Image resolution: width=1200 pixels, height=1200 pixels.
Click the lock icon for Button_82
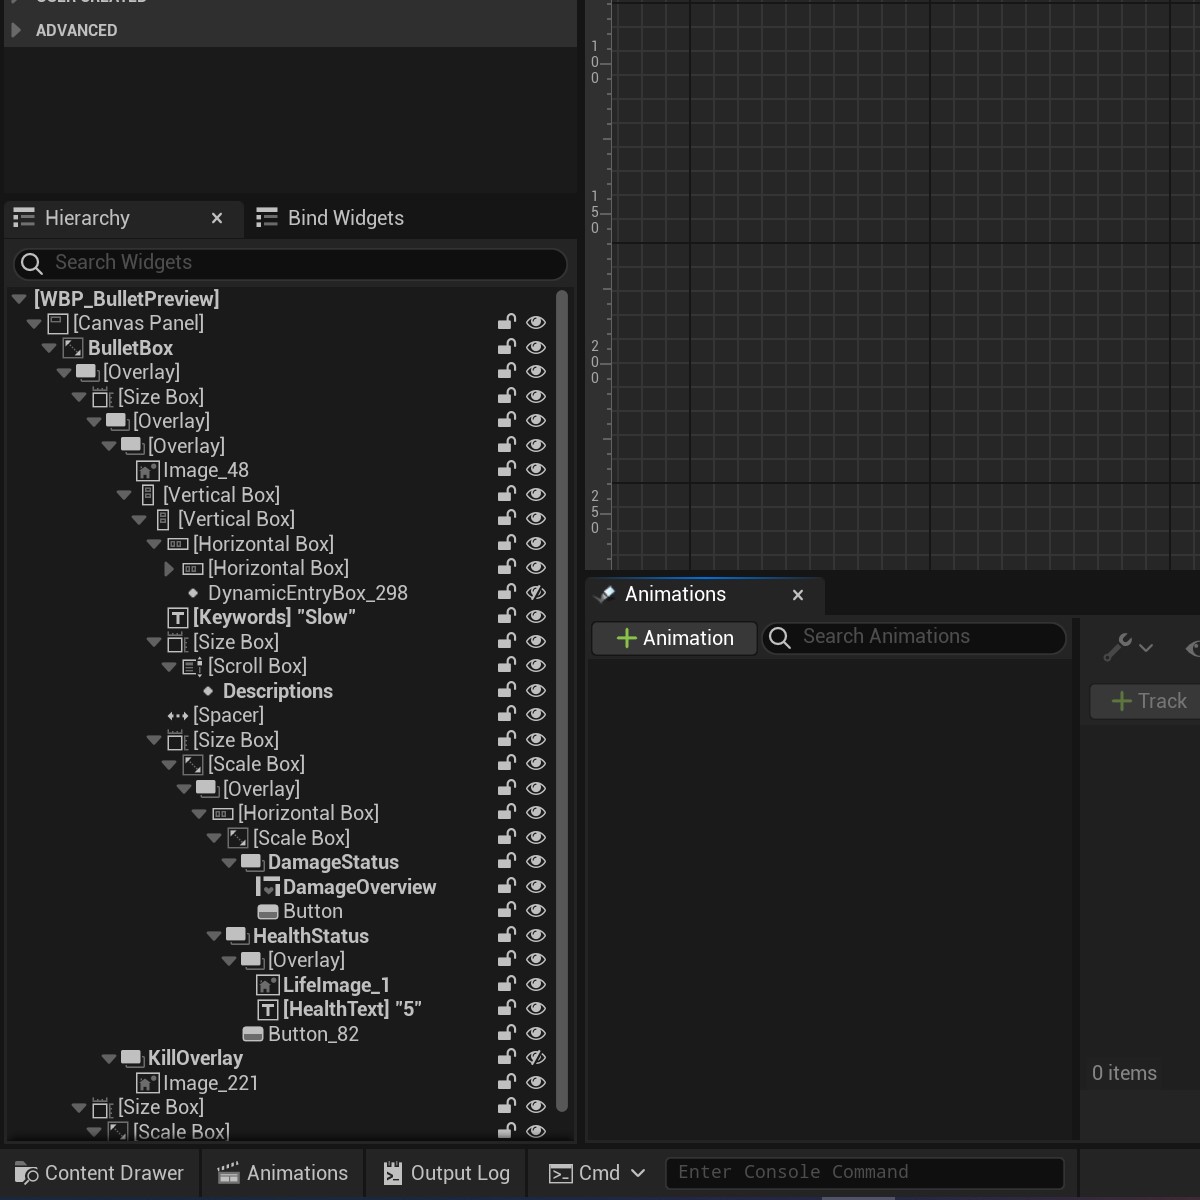tap(507, 1033)
